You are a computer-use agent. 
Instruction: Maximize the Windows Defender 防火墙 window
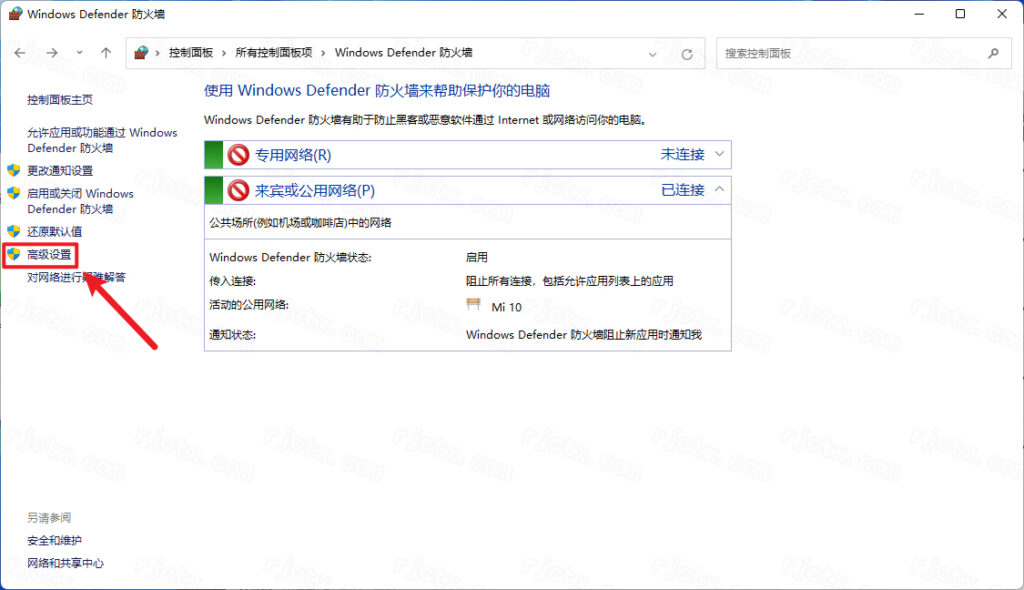[960, 14]
